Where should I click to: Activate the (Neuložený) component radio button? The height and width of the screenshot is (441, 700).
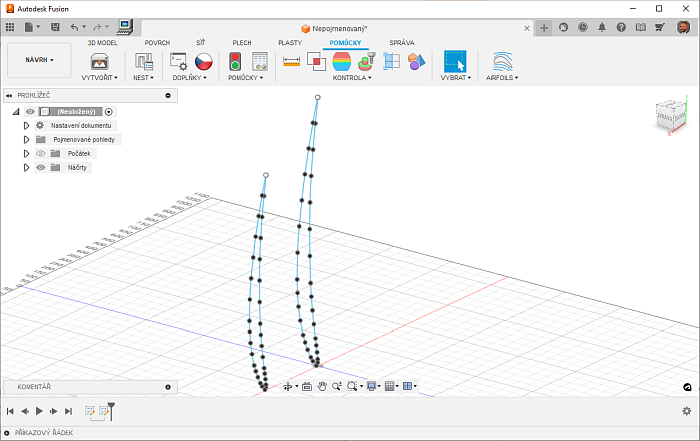click(x=109, y=112)
